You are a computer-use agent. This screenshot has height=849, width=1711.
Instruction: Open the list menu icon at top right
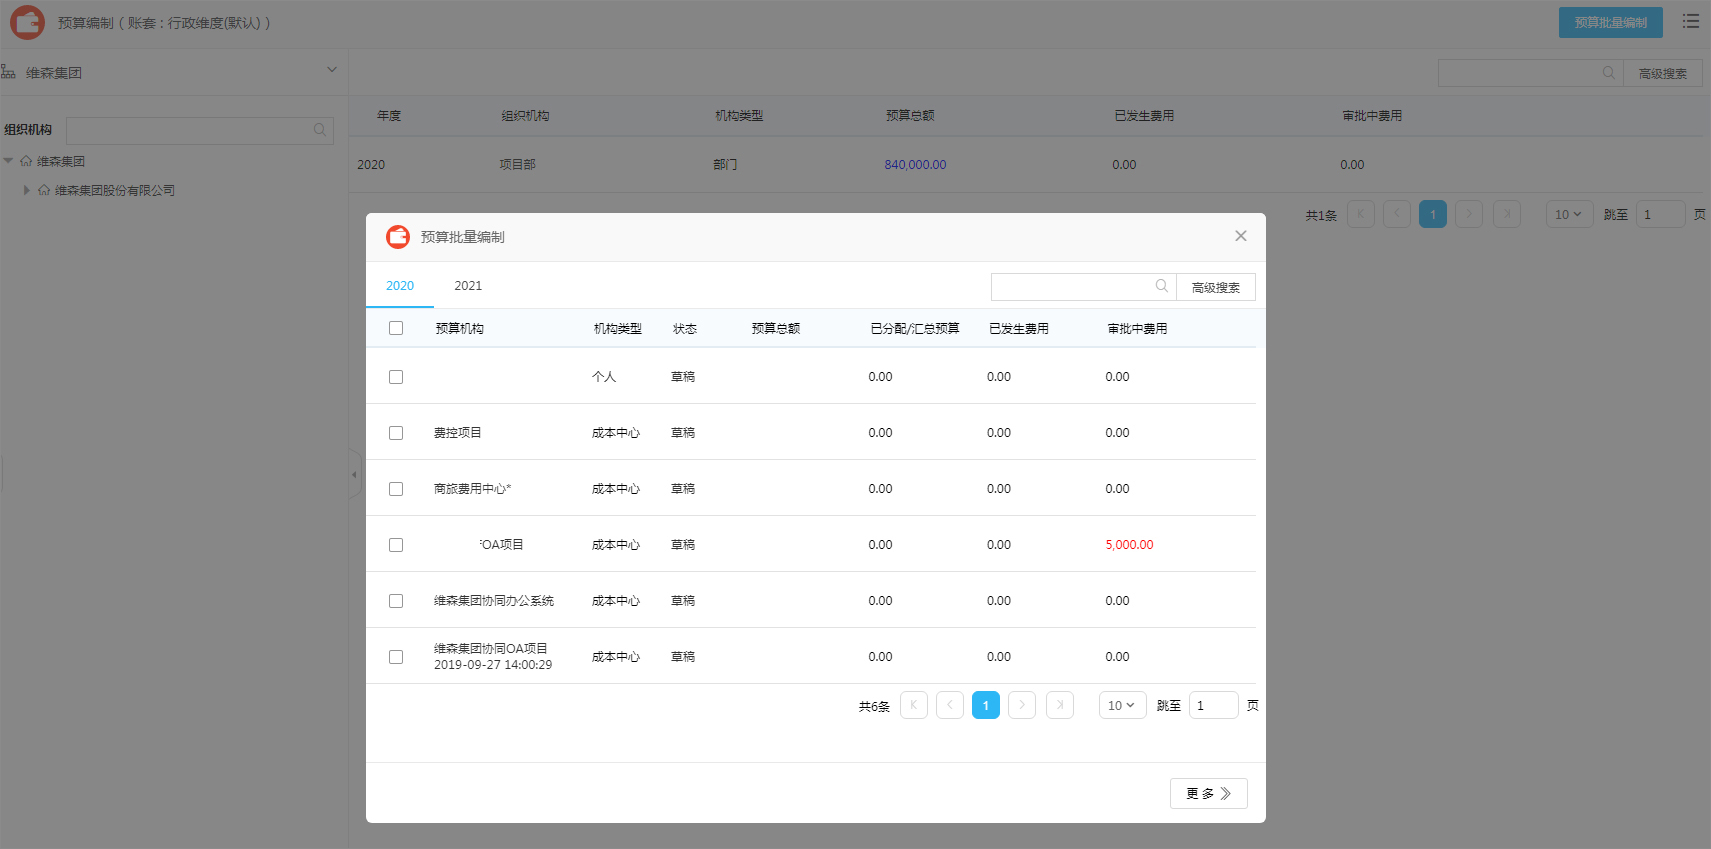[x=1691, y=21]
